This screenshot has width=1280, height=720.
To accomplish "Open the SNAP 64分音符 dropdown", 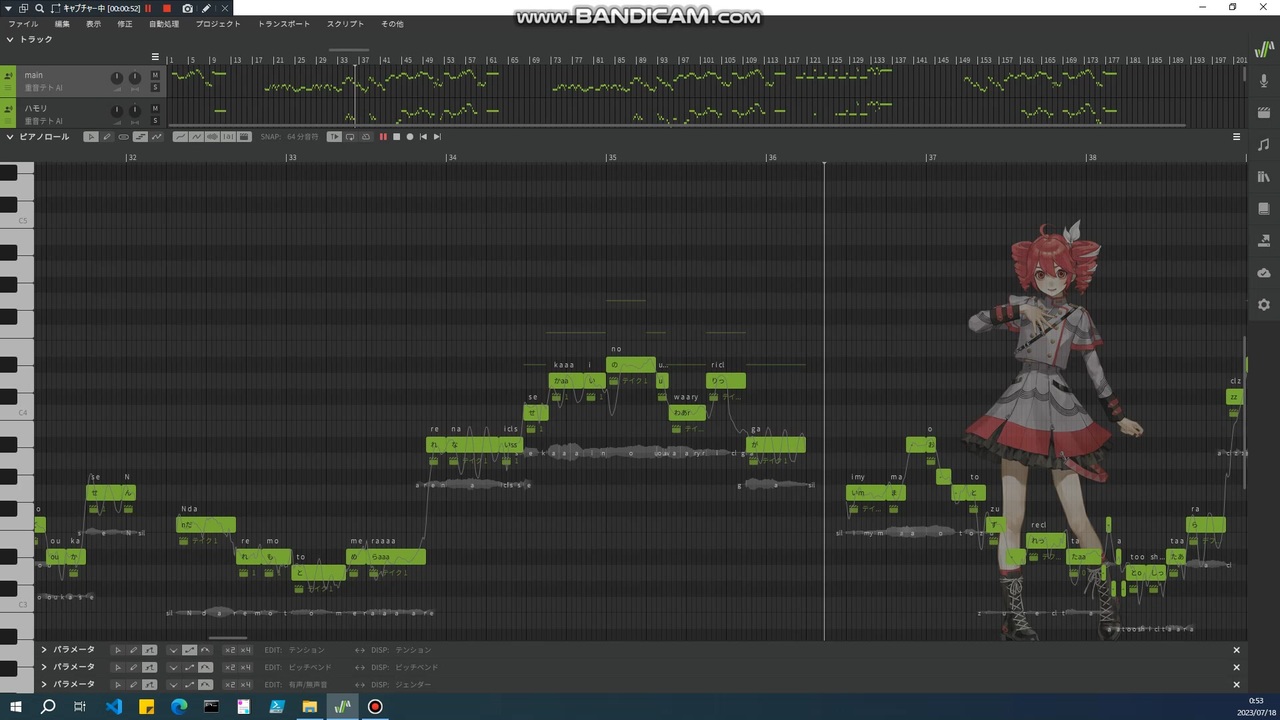I will pyautogui.click(x=290, y=137).
